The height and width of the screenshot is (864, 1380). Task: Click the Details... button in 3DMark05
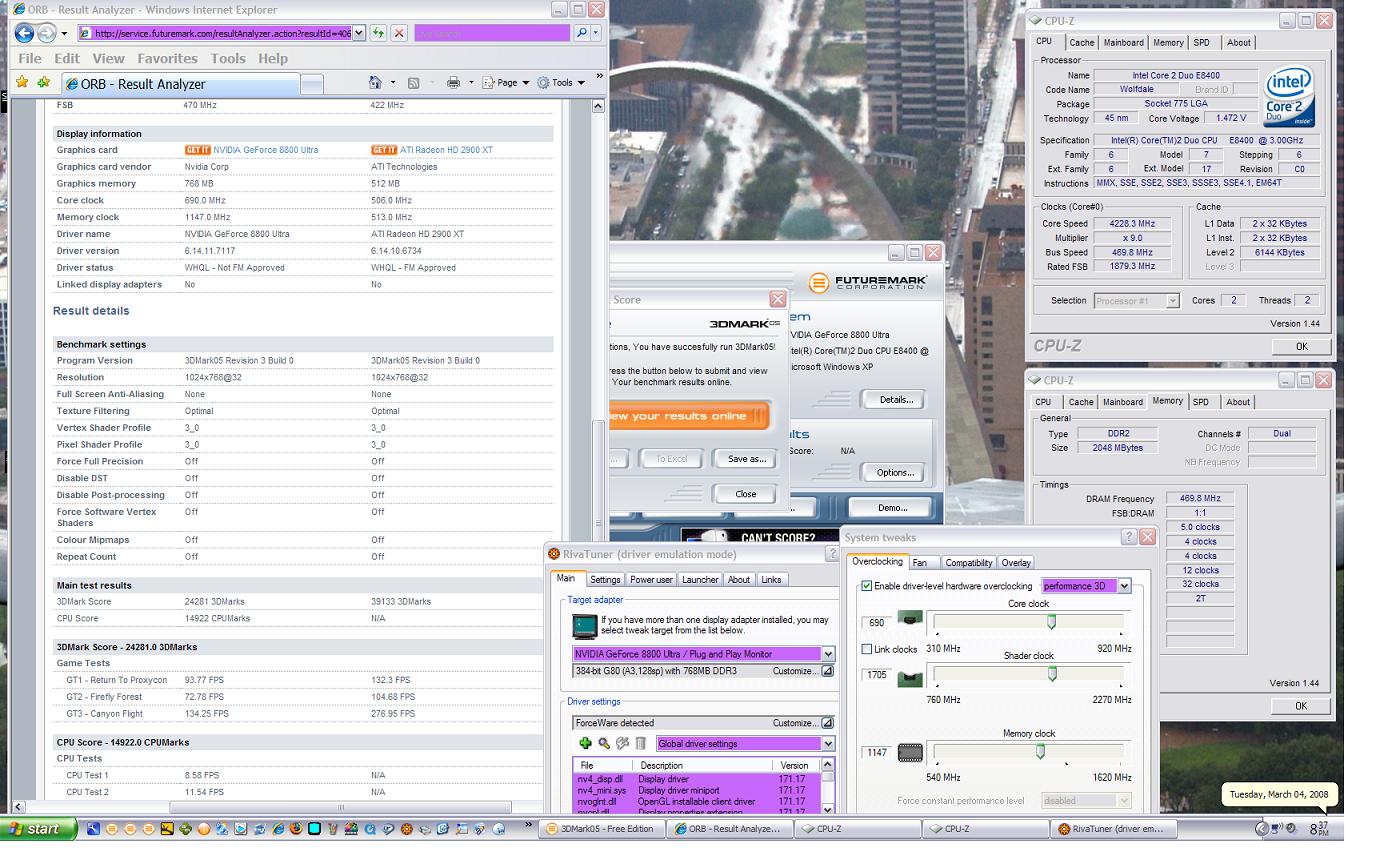(x=896, y=400)
